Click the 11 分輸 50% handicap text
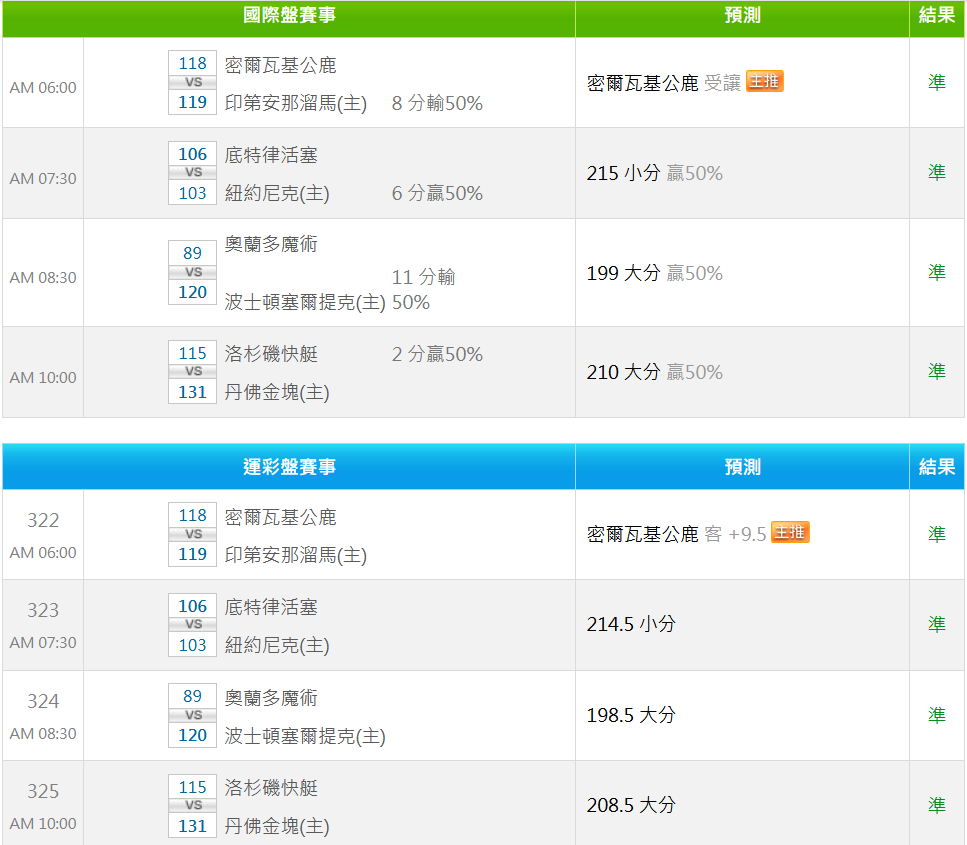This screenshot has height=845, width=967. click(x=424, y=290)
